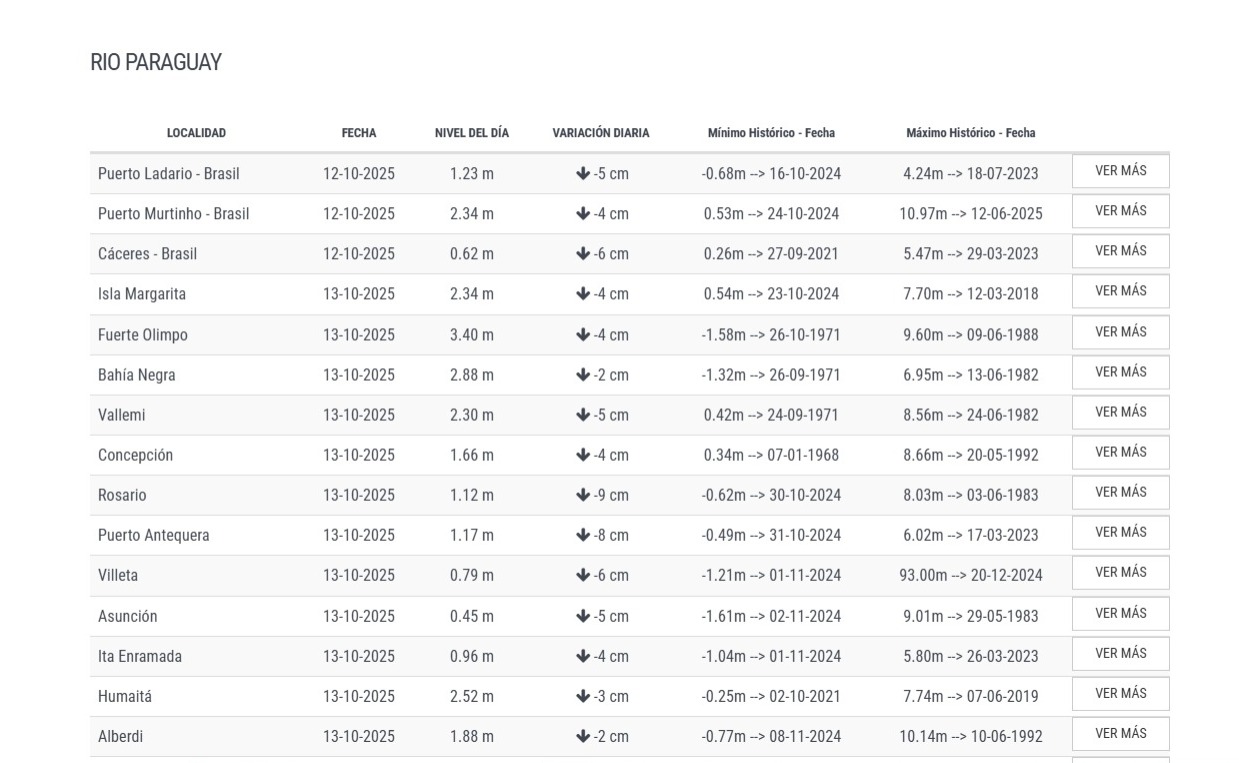
Task: Click the NIVEL DEL DÍA column header
Action: pos(471,133)
